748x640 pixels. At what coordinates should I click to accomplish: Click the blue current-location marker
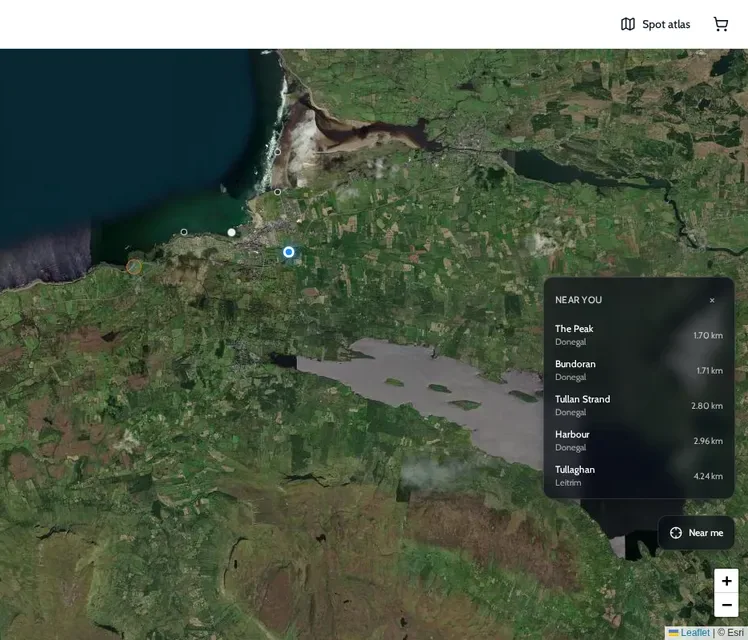289,252
